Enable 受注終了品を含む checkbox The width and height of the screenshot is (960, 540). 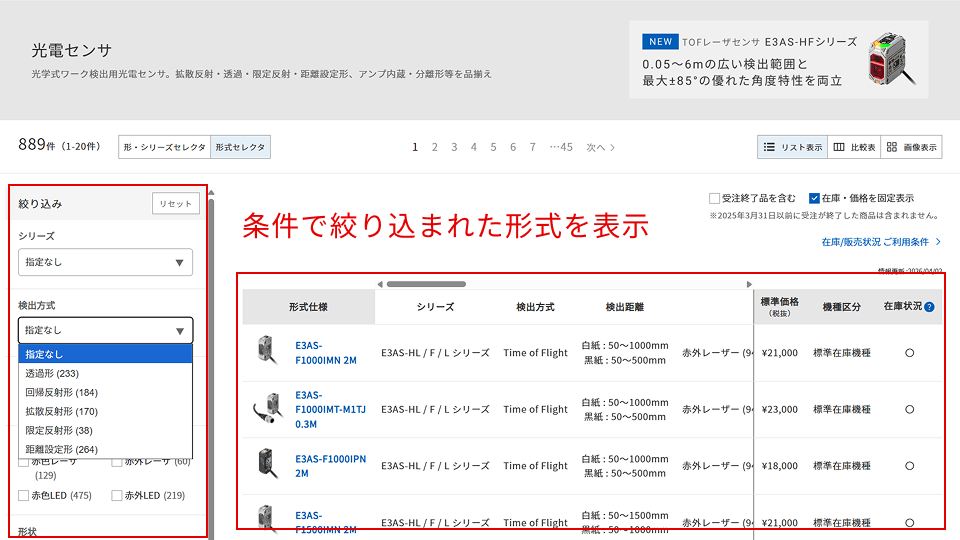pos(714,198)
